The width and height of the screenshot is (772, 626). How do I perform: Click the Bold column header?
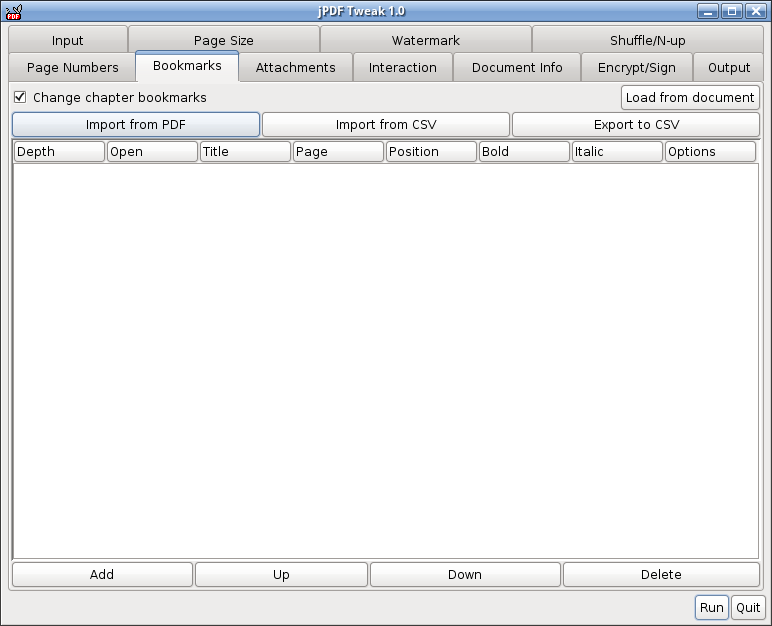[x=524, y=151]
